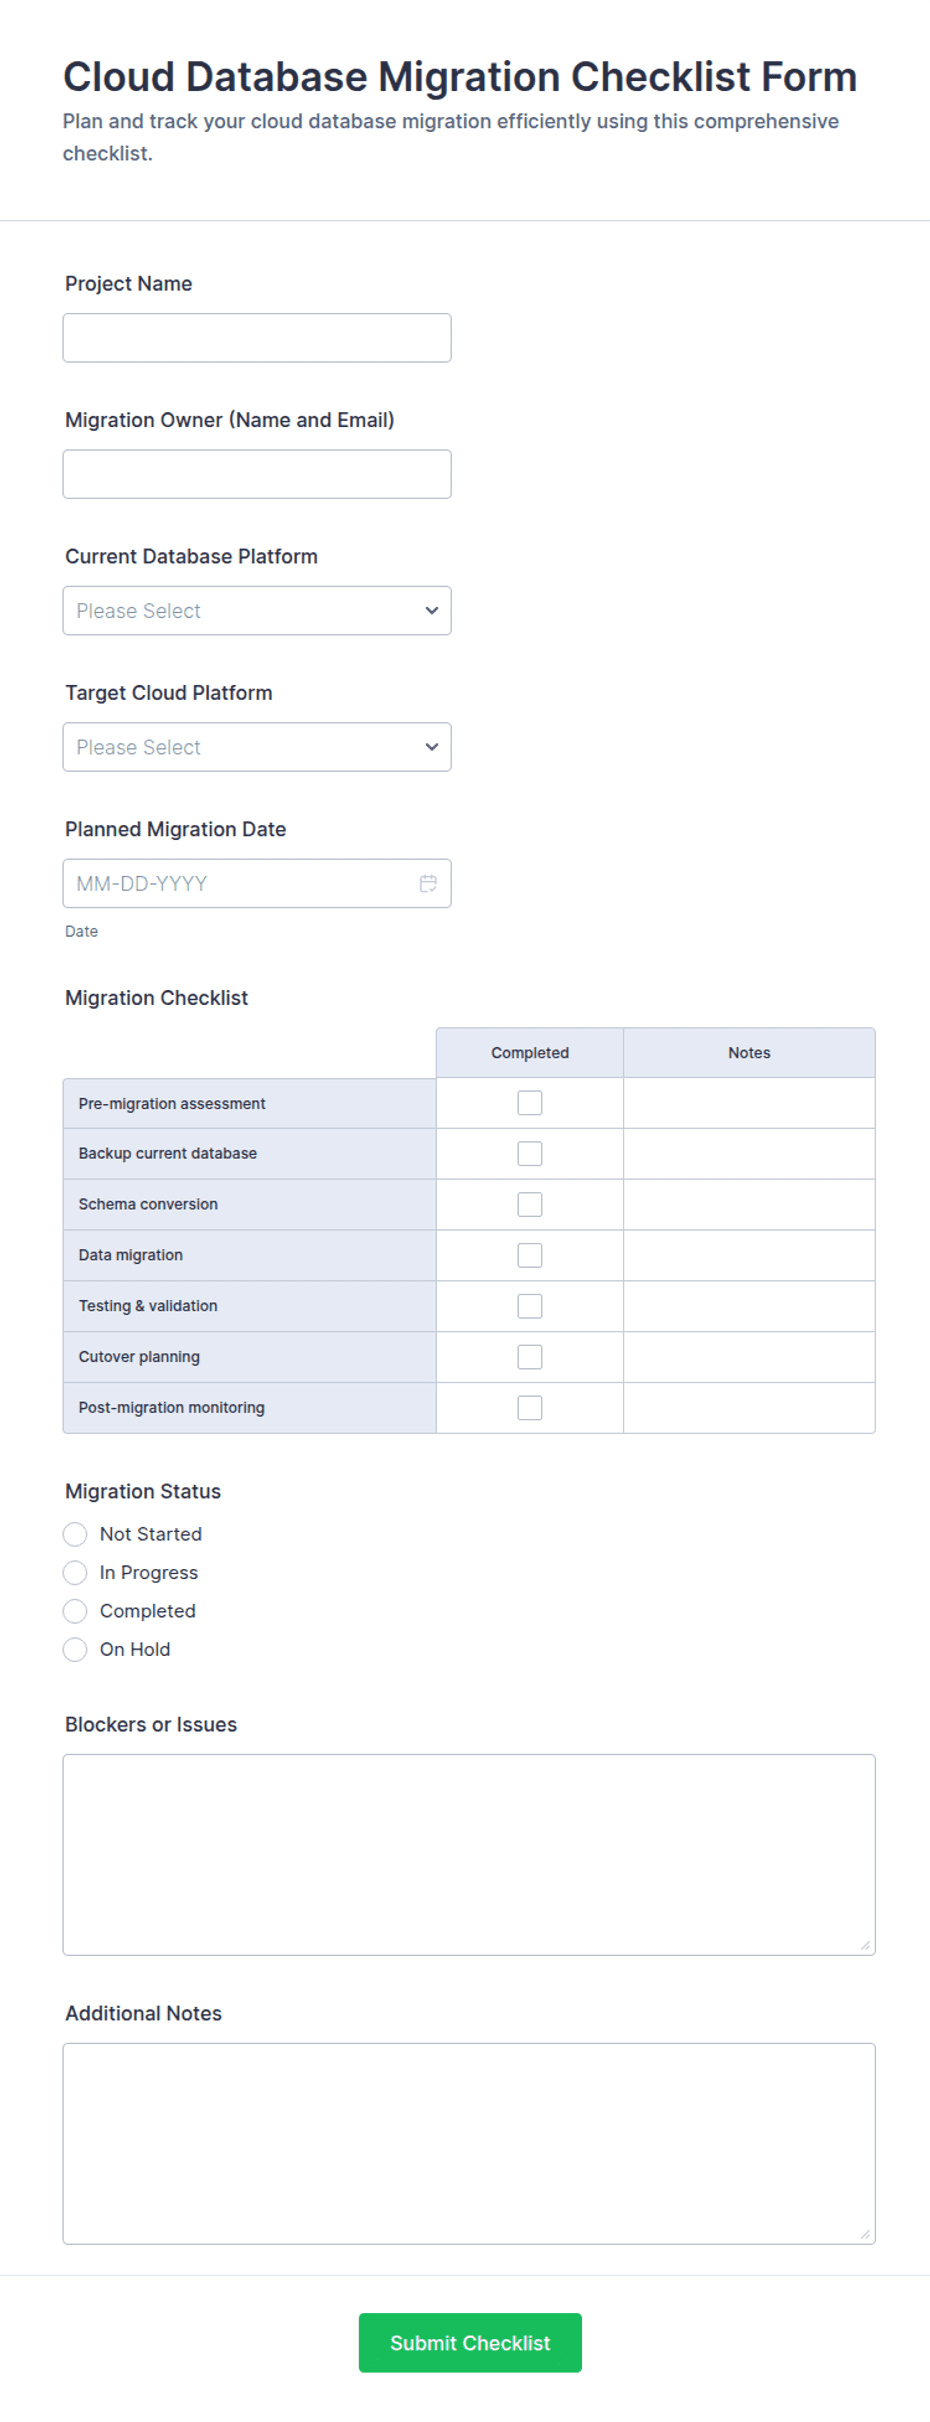
Task: Click the Migration Owner input field
Action: tap(257, 474)
